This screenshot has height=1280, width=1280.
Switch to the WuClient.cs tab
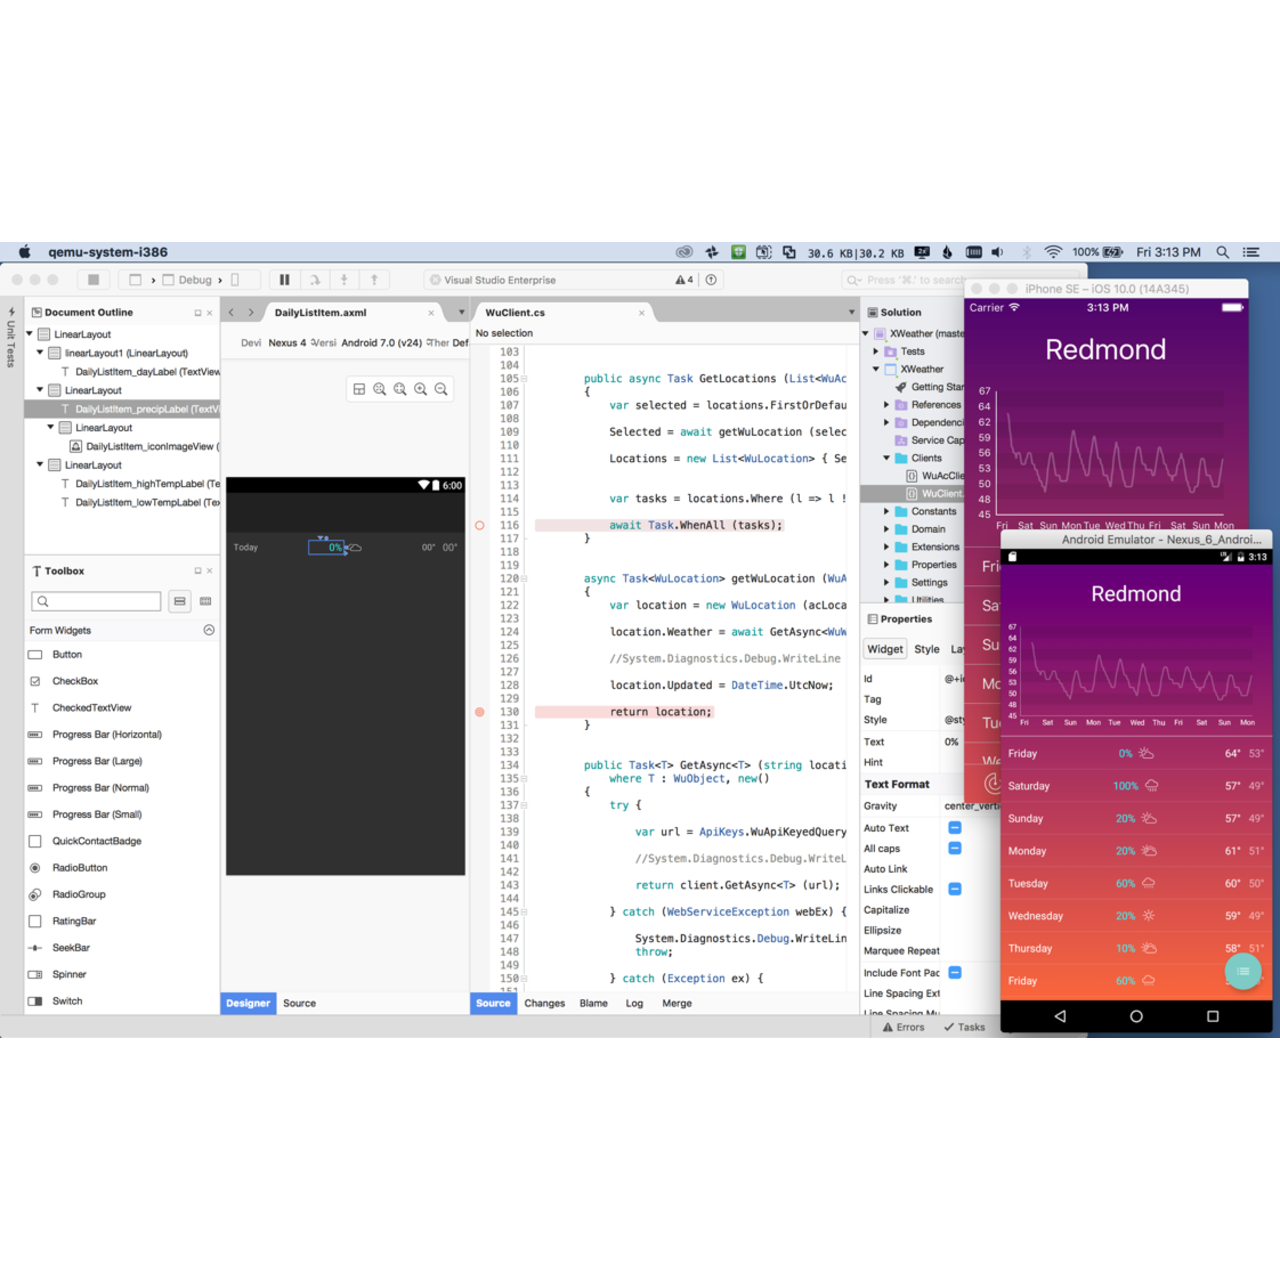pos(515,313)
